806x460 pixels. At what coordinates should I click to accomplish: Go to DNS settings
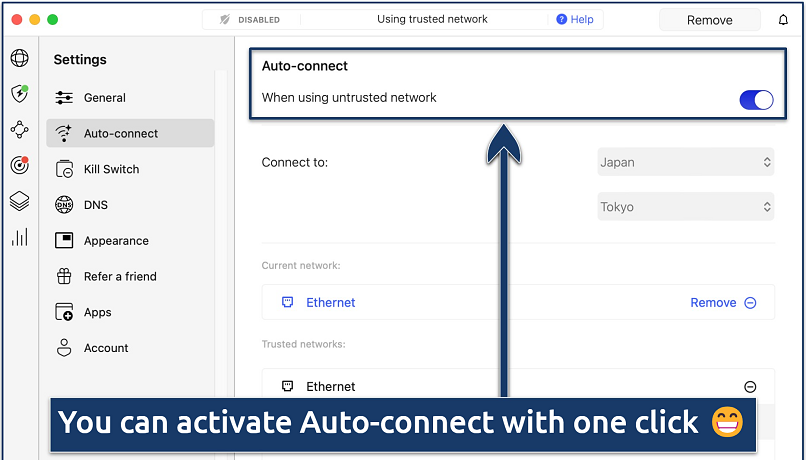[96, 205]
